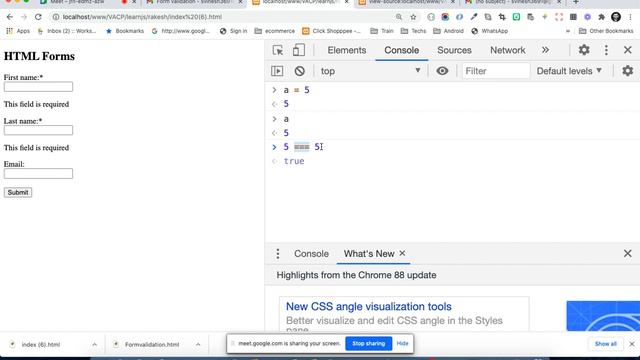Open the Click Shoppee bookmark
This screenshot has height=360, width=640.
[331, 31]
